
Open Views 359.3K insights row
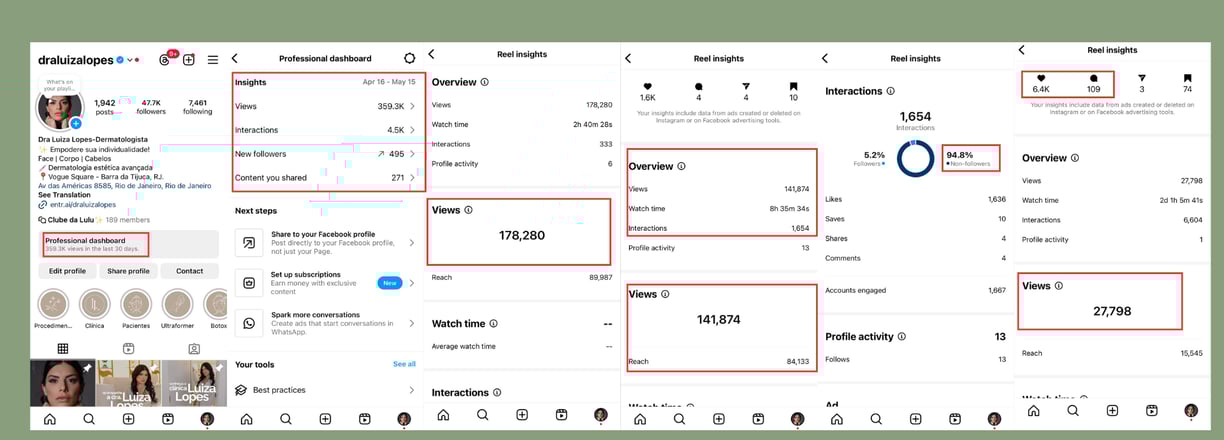coord(326,106)
